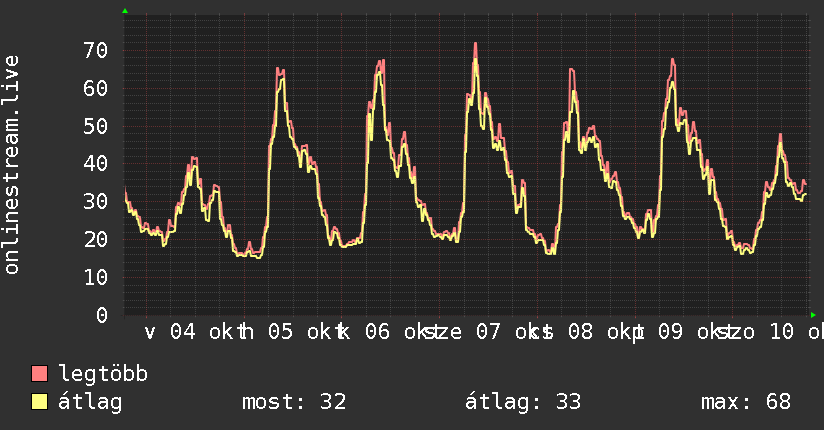Click the pink legtöbb legend swatch
Screen dimensions: 824x430
[39, 374]
